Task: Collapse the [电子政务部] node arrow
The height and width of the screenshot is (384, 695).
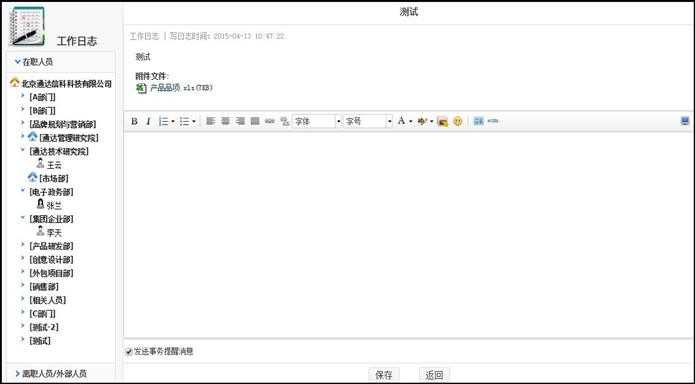Action: (x=23, y=191)
